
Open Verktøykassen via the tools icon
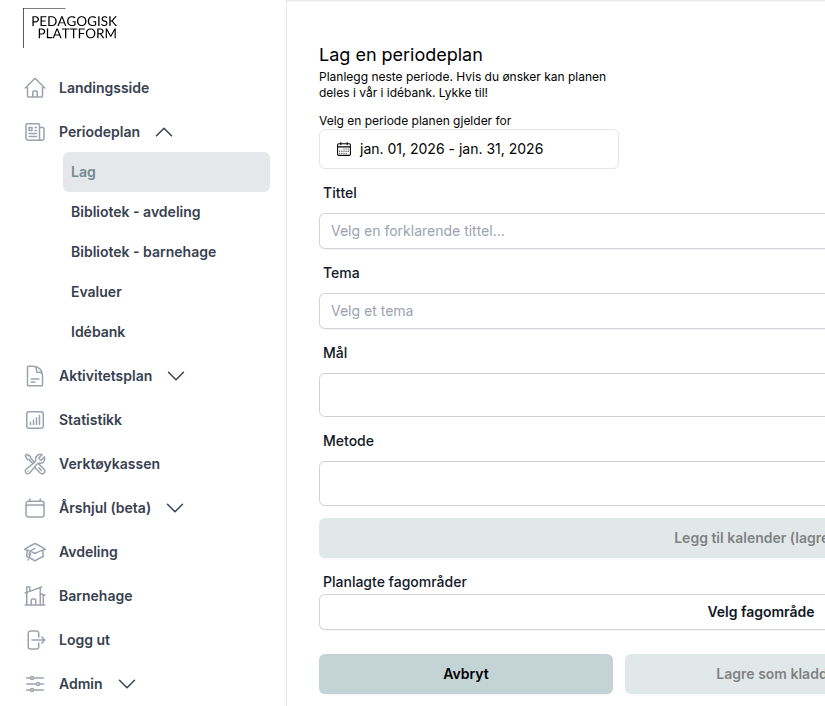(x=35, y=464)
